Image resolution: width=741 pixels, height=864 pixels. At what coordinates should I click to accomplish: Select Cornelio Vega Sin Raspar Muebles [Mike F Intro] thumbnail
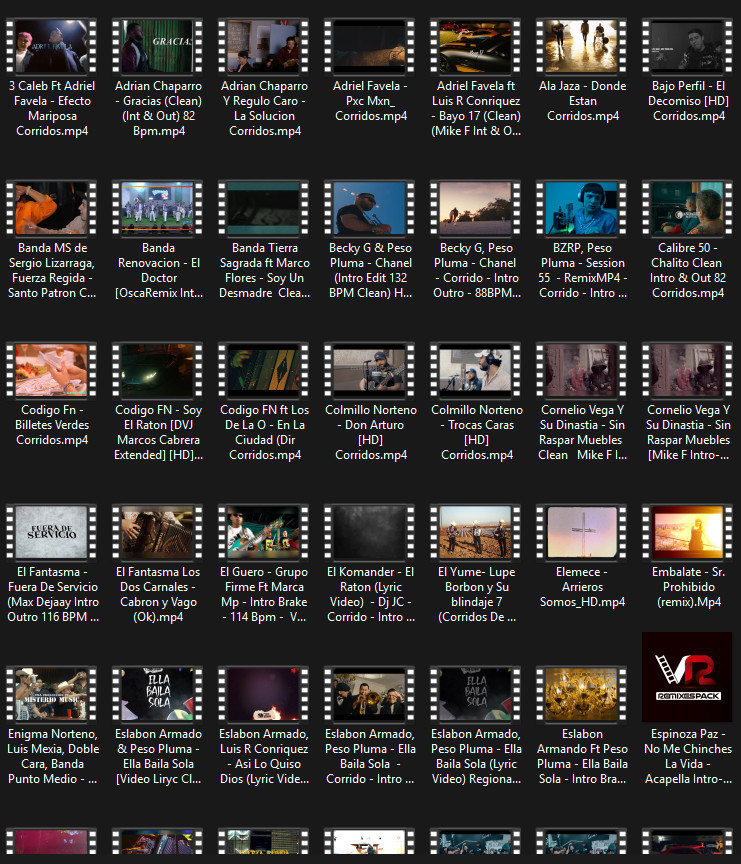[688, 370]
